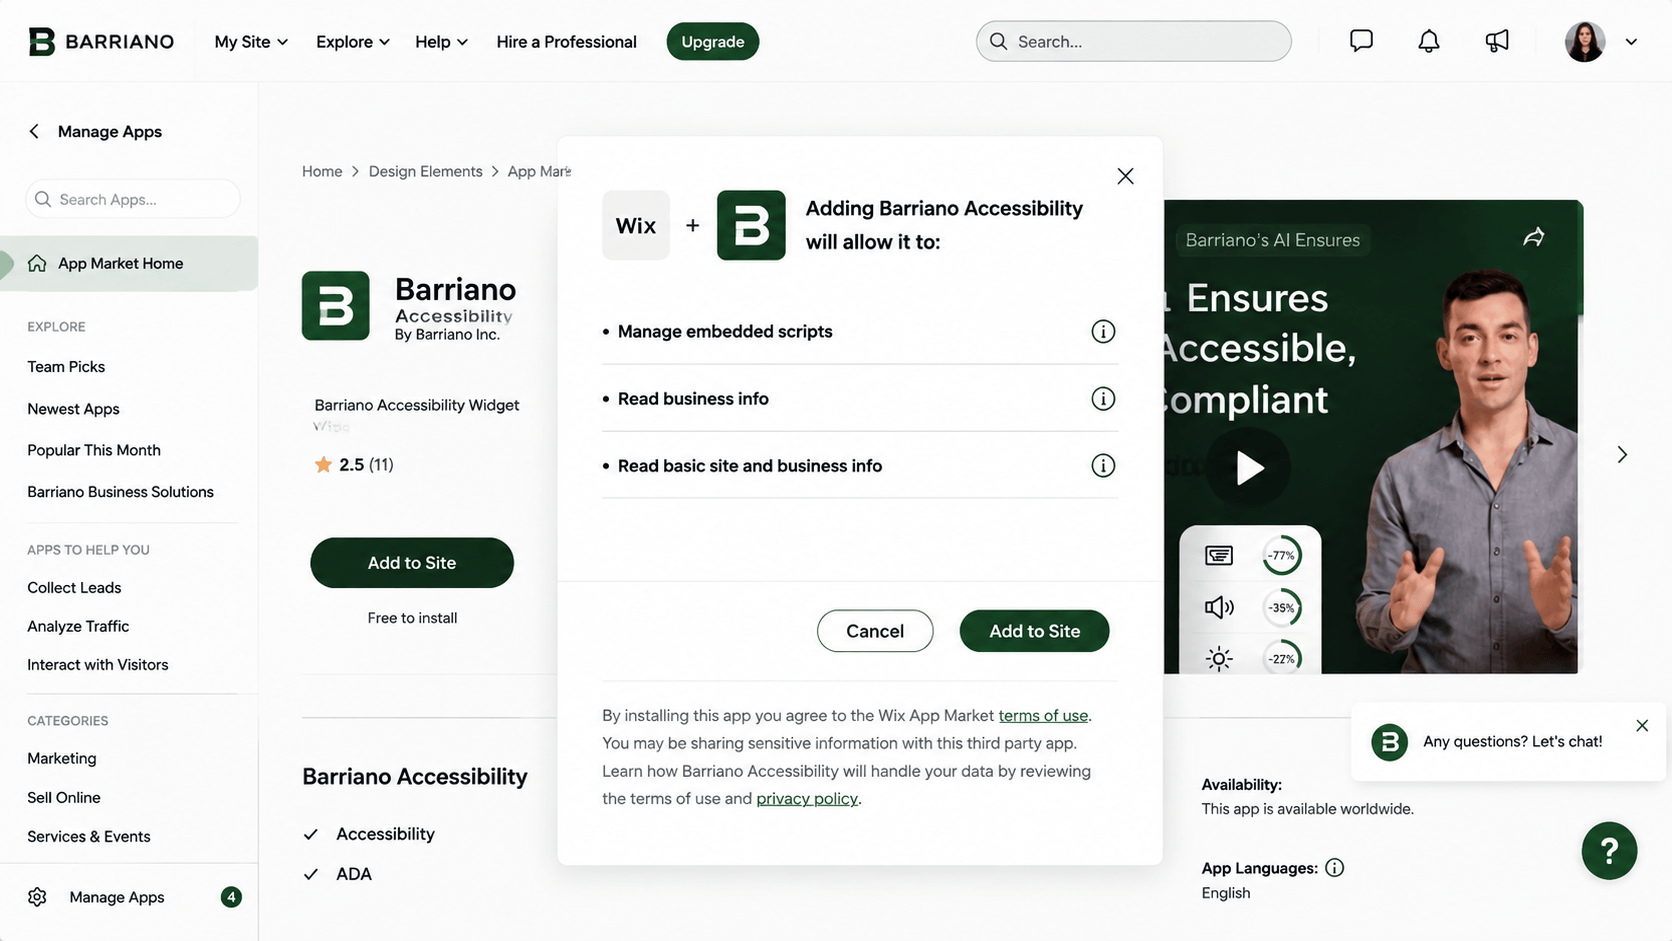The width and height of the screenshot is (1672, 941).
Task: Open the announcements megaphone icon
Action: (1497, 41)
